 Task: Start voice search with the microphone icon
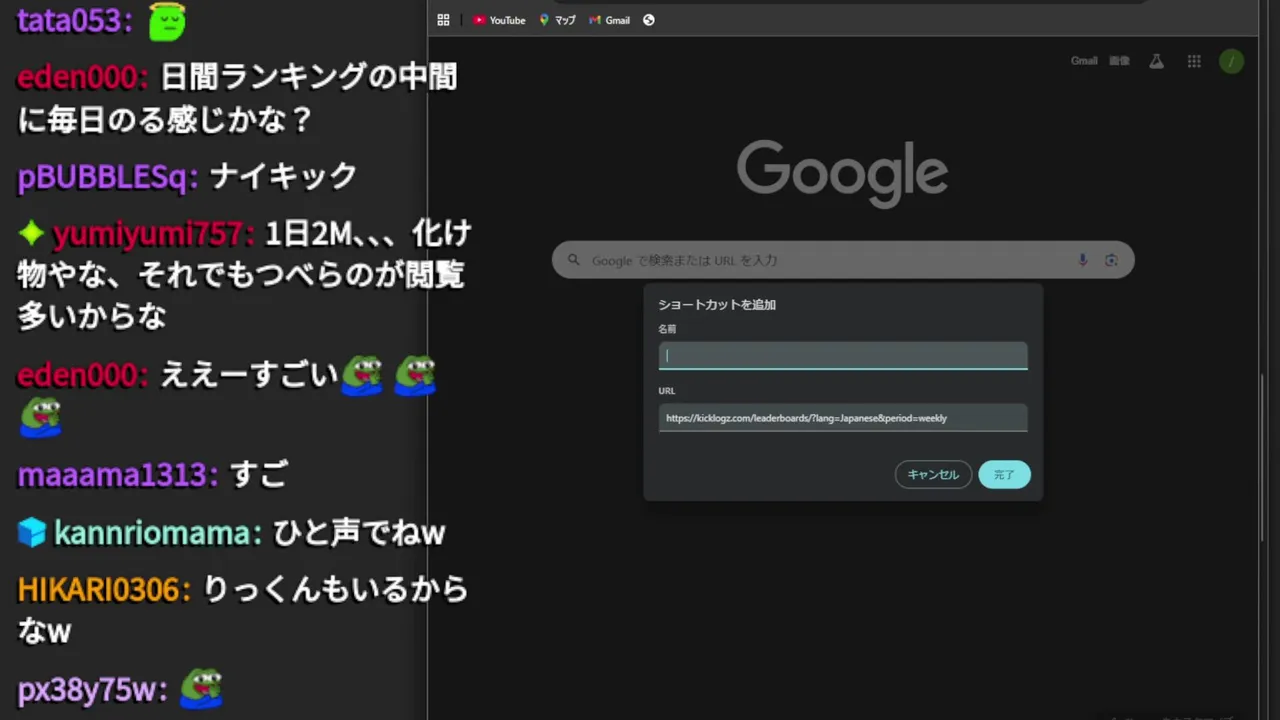tap(1082, 260)
